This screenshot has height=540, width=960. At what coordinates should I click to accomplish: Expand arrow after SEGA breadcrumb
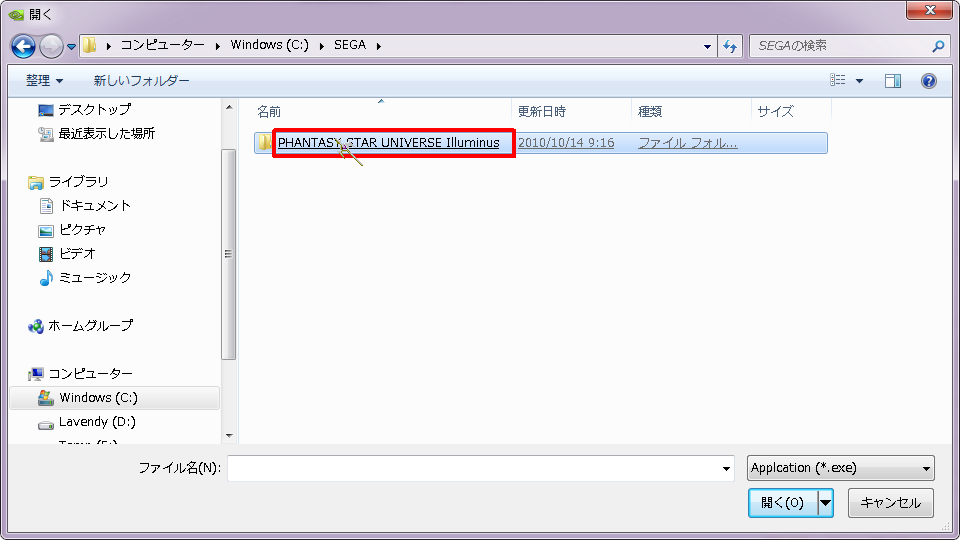point(379,46)
